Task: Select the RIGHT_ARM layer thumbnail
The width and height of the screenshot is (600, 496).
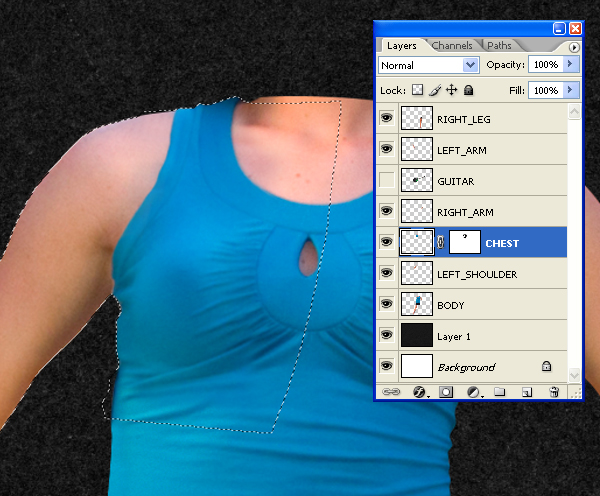Action: pyautogui.click(x=417, y=211)
